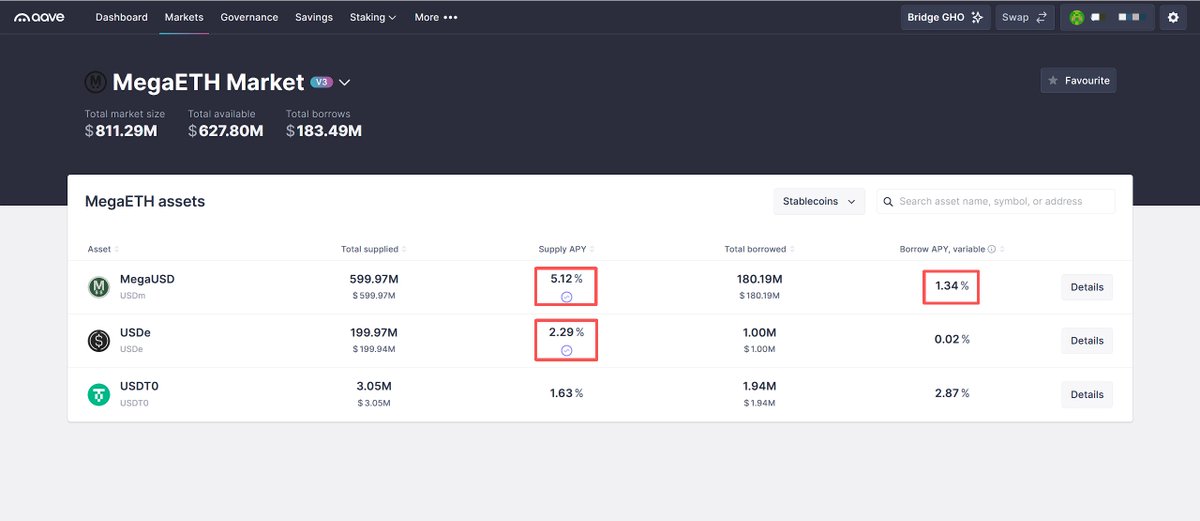This screenshot has width=1200, height=521.
Task: Go to the Dashboard tab
Action: click(121, 17)
